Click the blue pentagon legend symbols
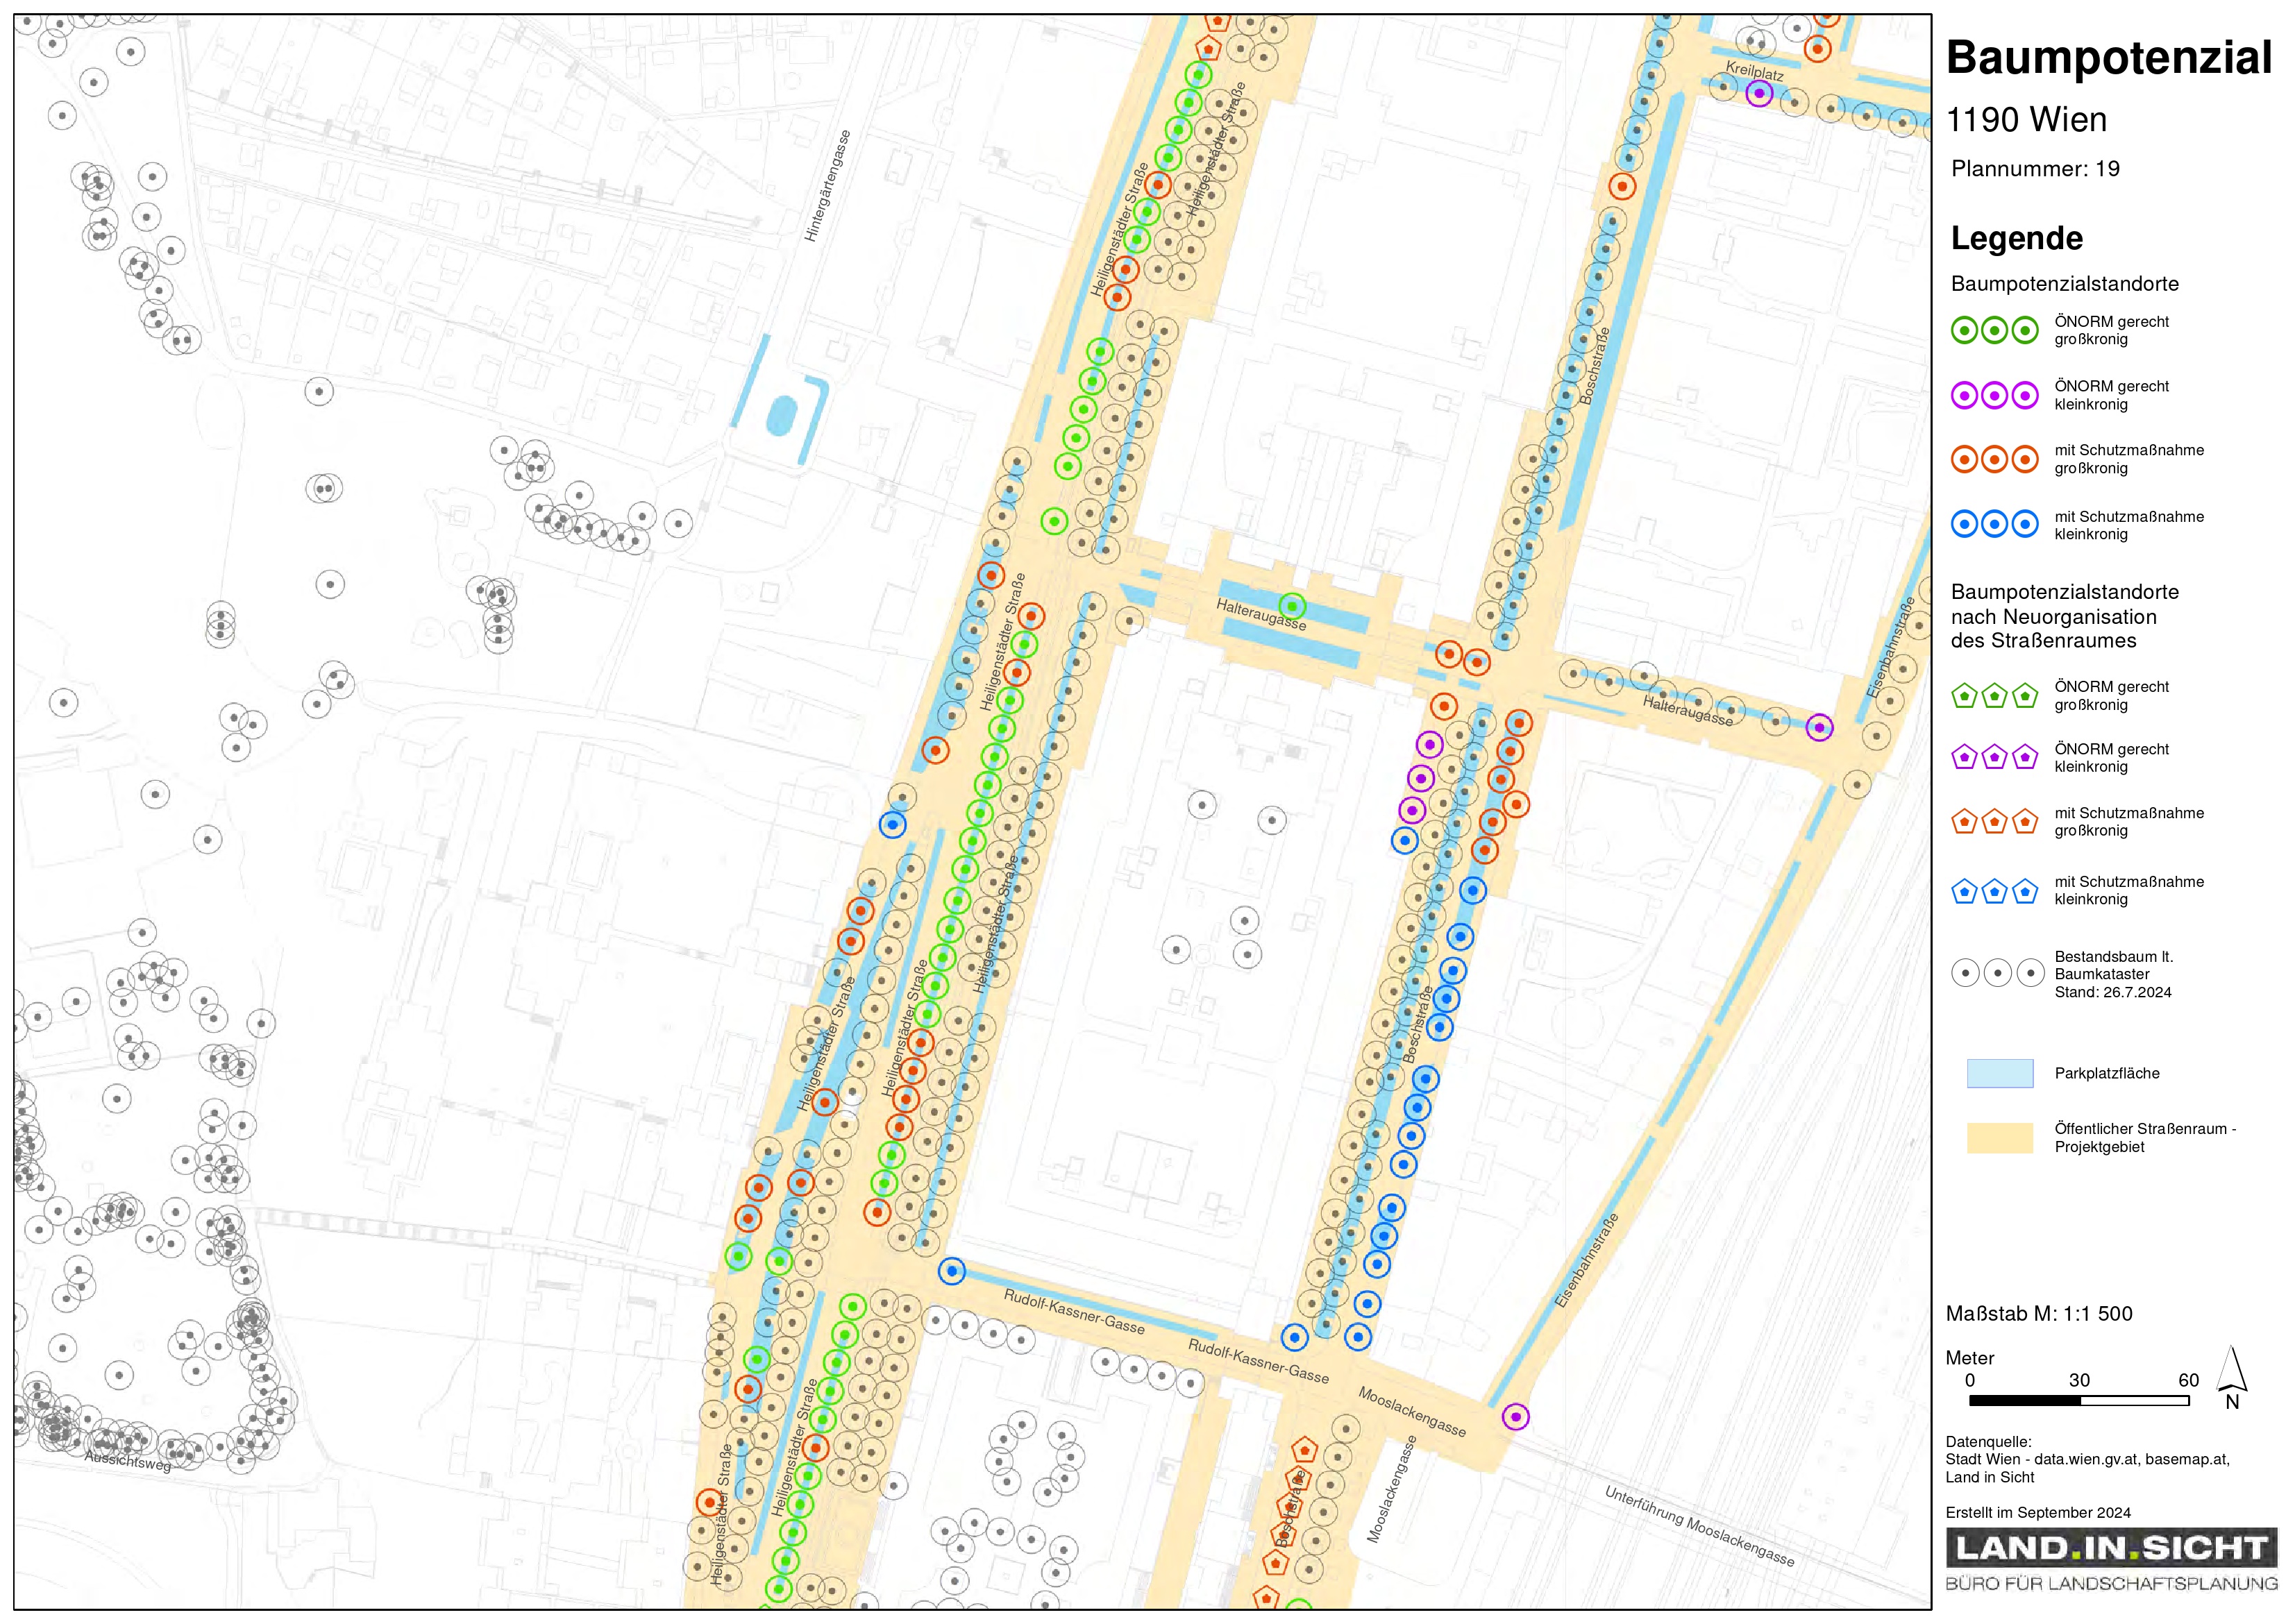The width and height of the screenshot is (2295, 1624). [1994, 890]
